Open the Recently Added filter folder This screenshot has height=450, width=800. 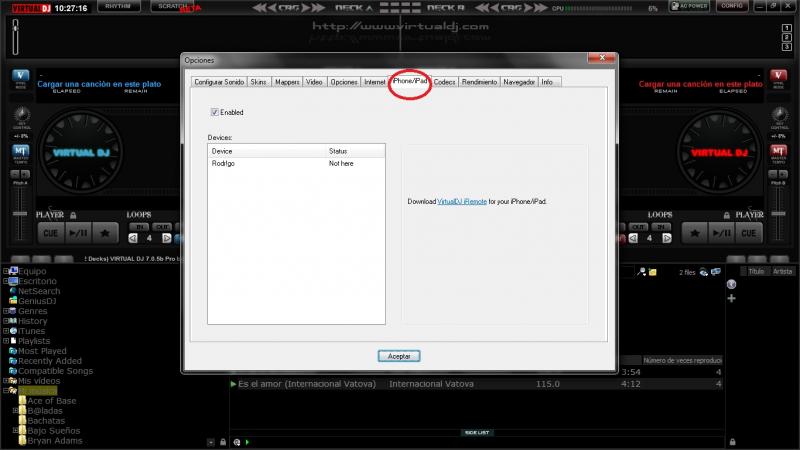(45, 361)
